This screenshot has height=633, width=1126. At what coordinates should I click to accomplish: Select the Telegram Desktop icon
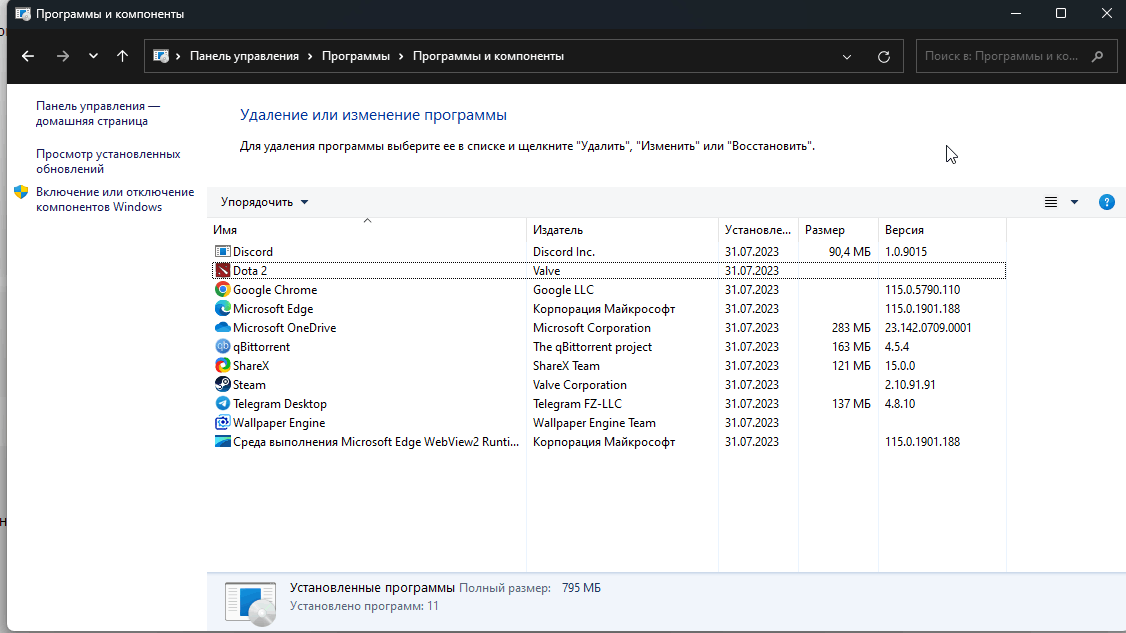(x=223, y=404)
